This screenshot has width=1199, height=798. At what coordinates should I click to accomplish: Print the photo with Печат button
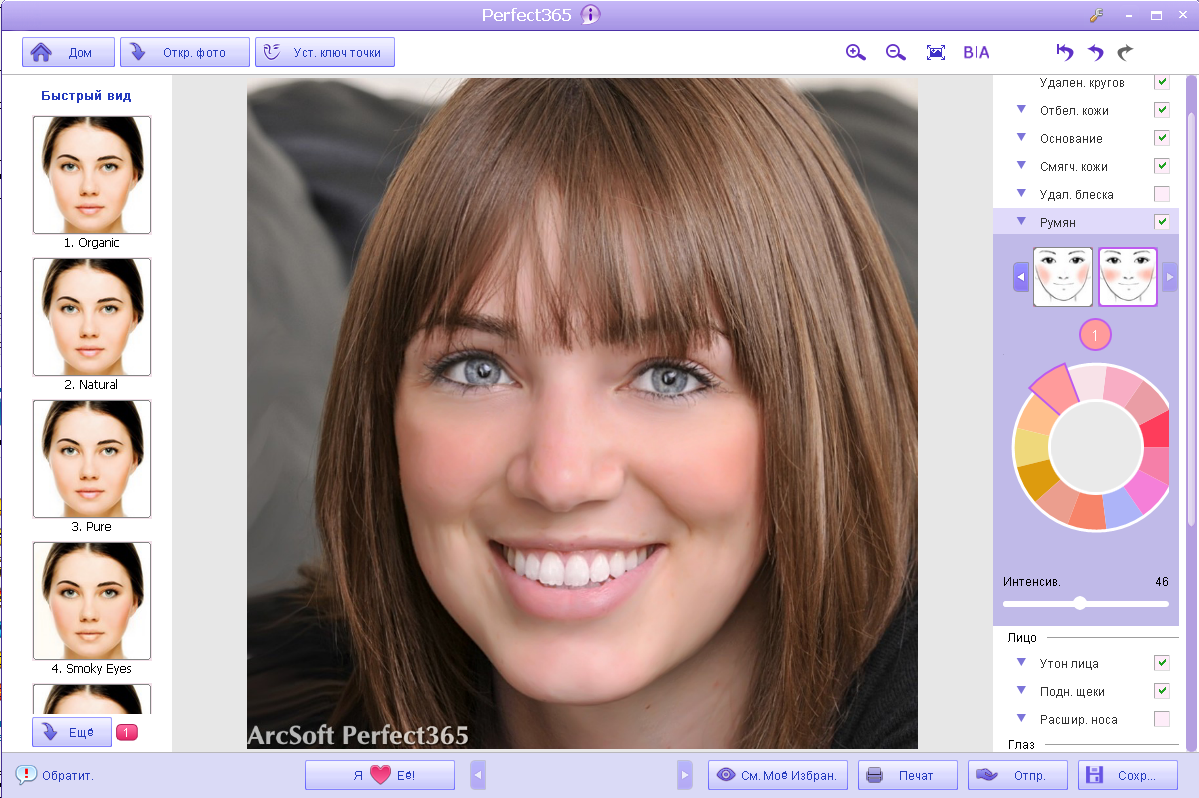click(x=908, y=775)
